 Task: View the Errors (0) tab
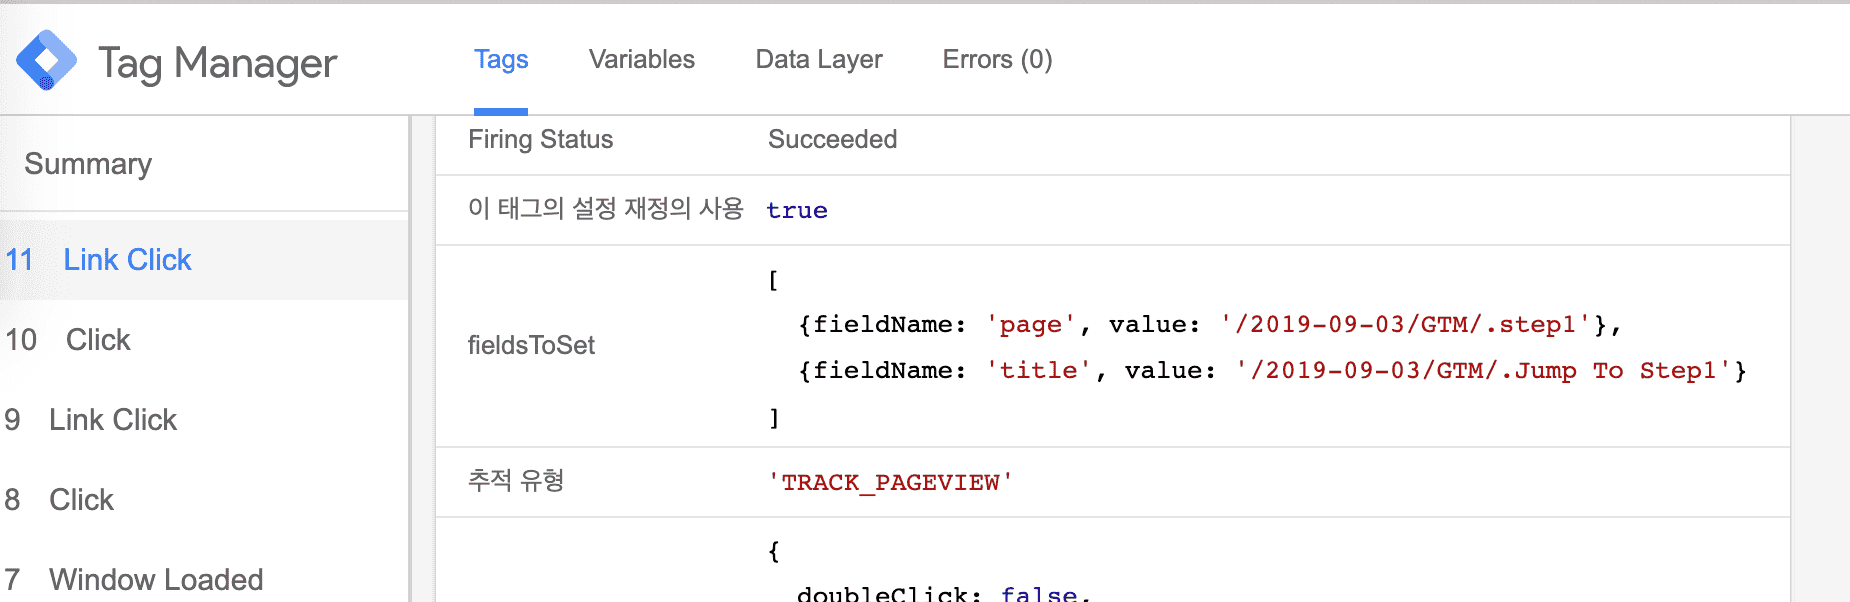point(997,60)
